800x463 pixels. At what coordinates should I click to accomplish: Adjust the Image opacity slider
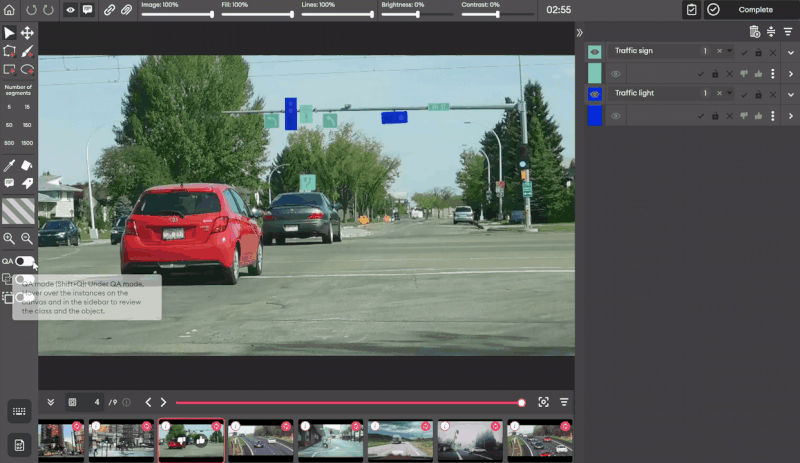[178, 14]
